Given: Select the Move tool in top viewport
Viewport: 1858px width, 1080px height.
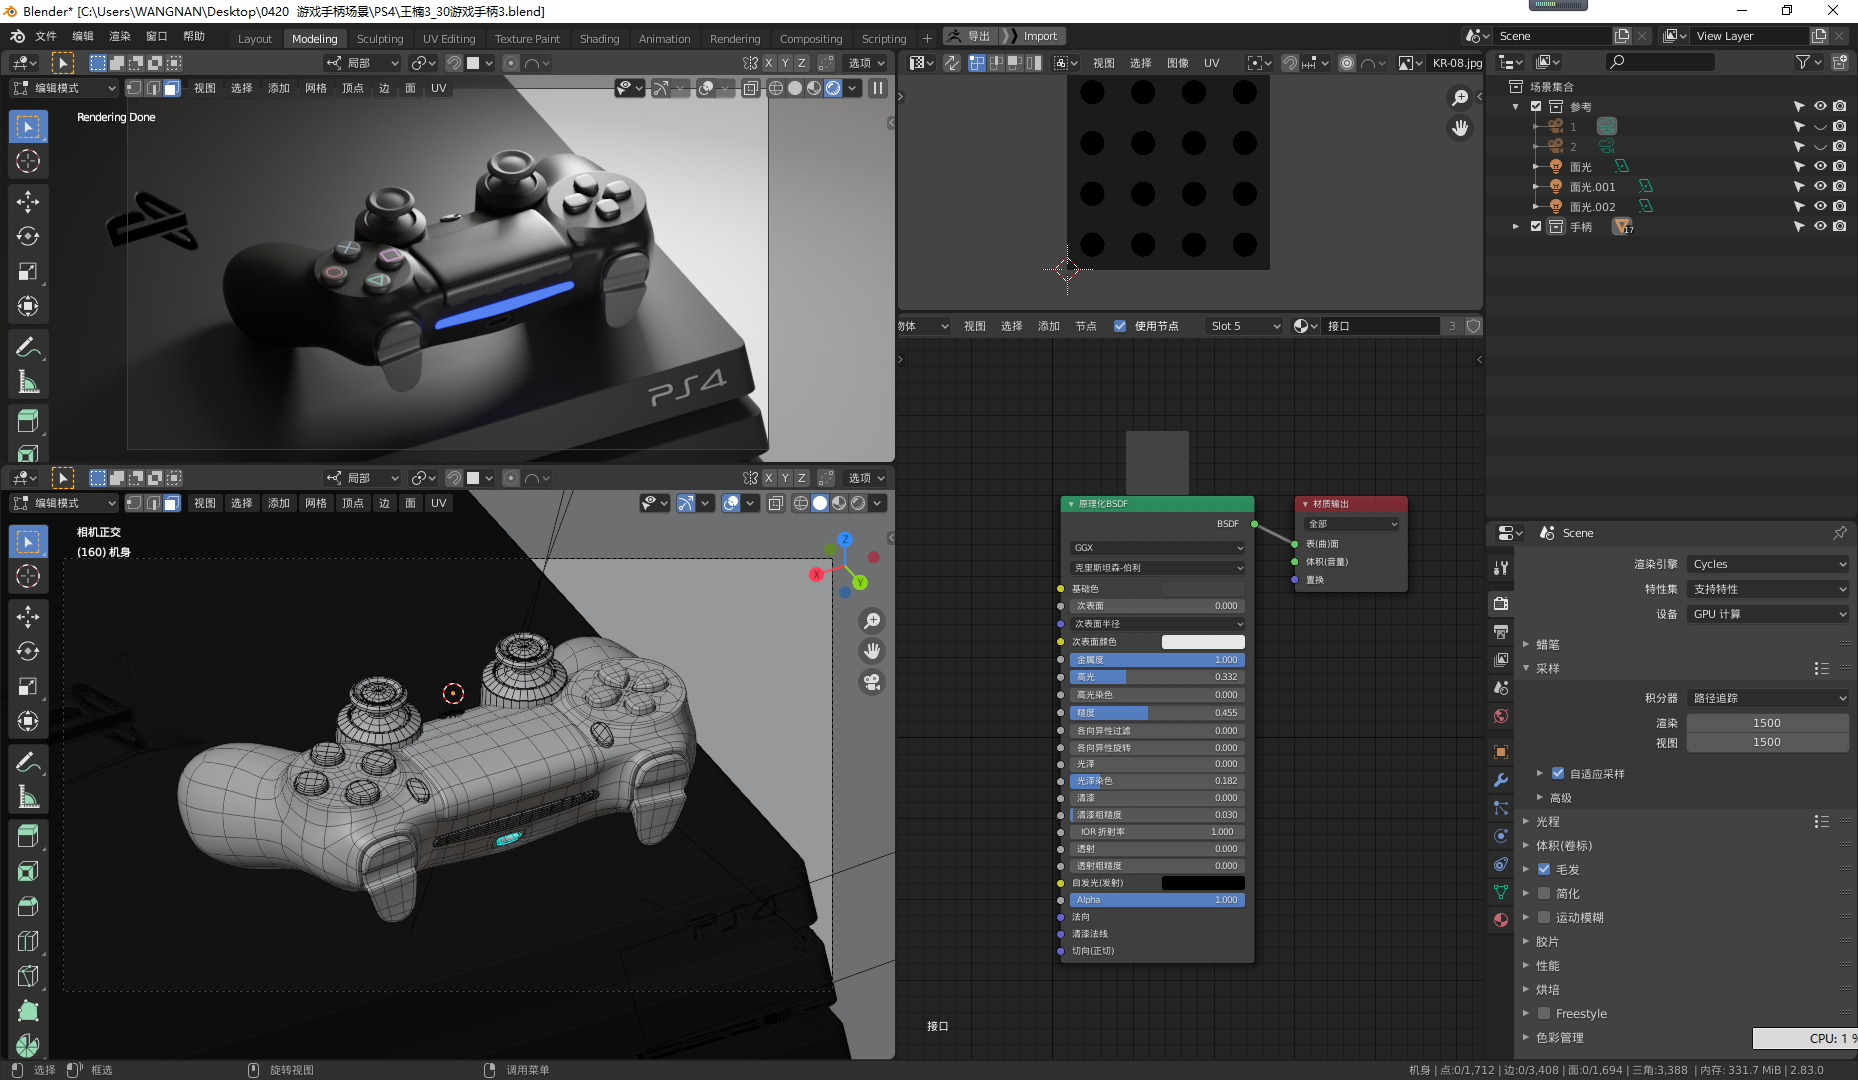Looking at the screenshot, I should (28, 201).
